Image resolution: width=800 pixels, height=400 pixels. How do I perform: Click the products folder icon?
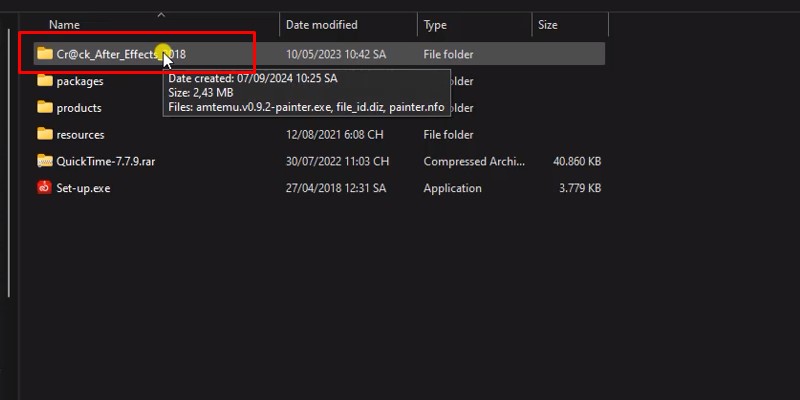click(x=44, y=108)
